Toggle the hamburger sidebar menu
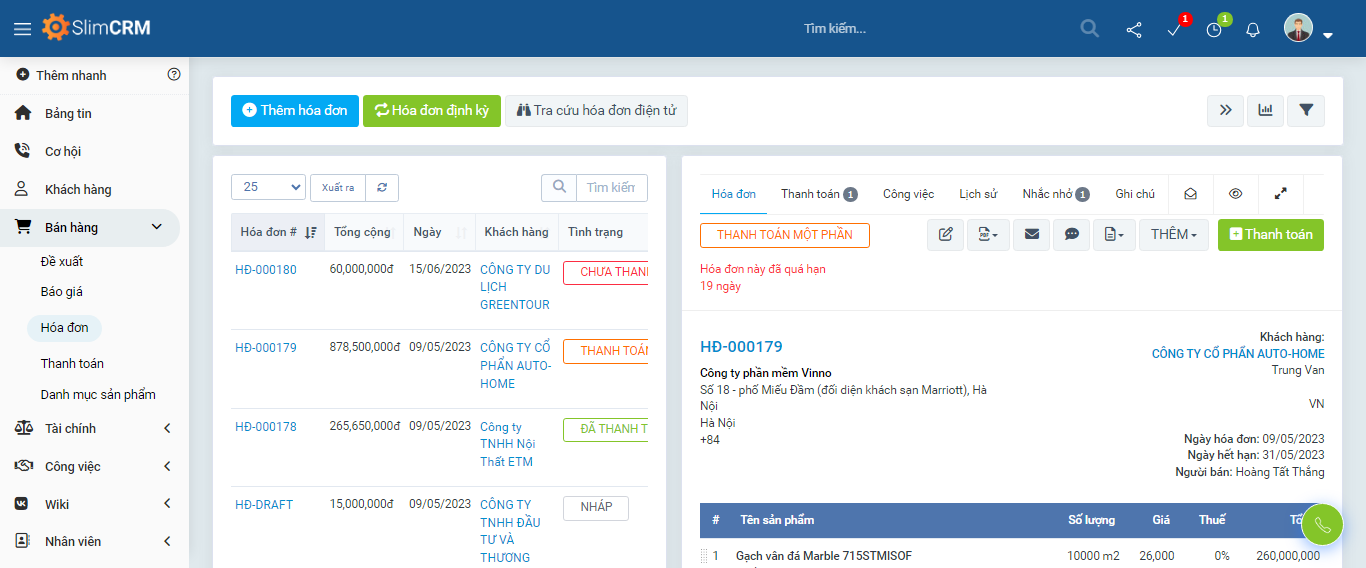The image size is (1366, 568). pyautogui.click(x=22, y=29)
